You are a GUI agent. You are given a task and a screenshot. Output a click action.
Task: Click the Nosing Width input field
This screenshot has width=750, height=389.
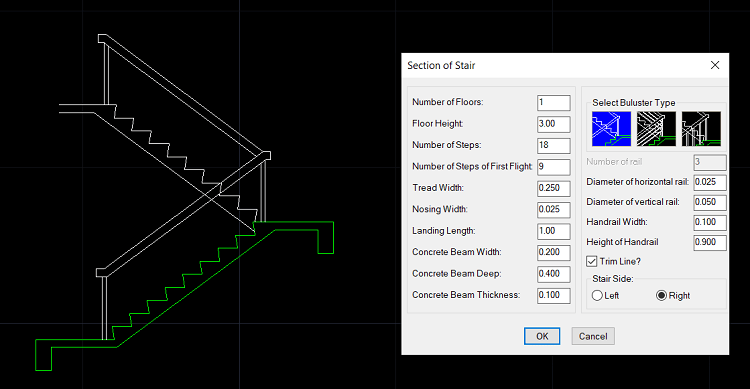pyautogui.click(x=553, y=210)
